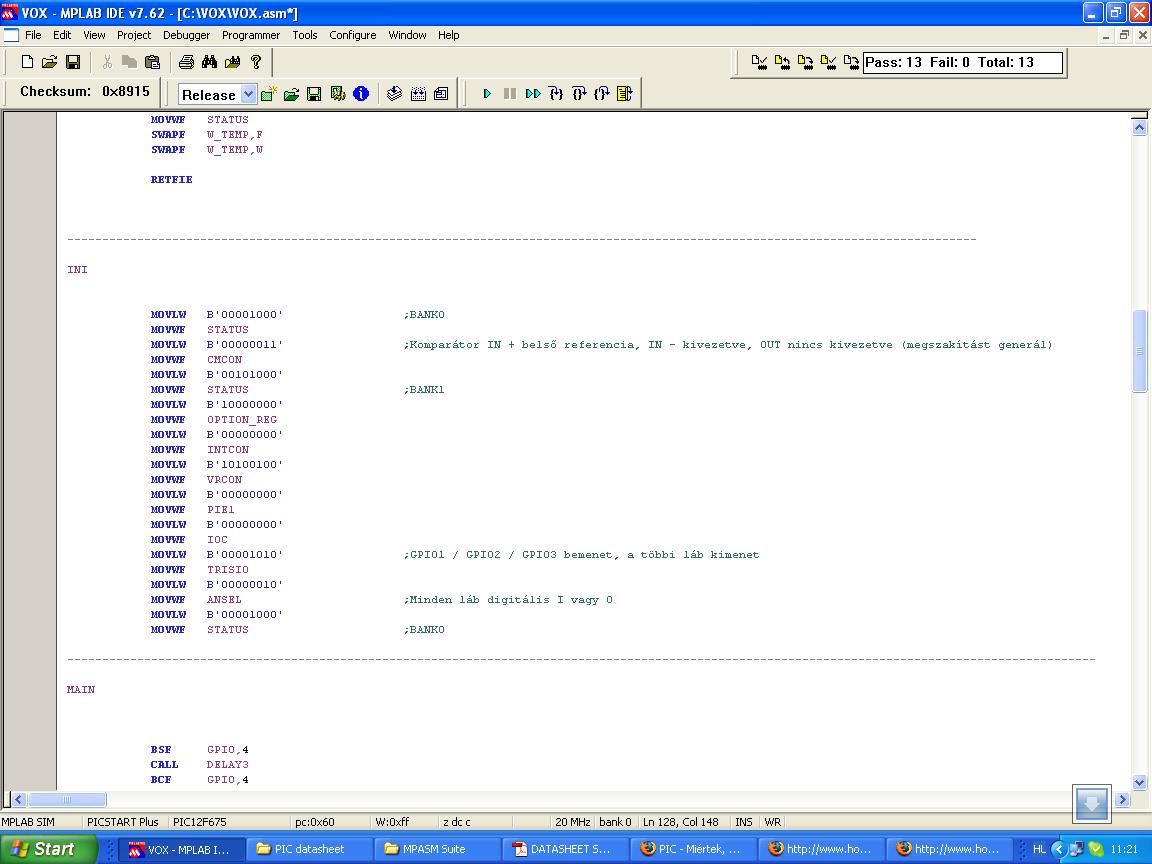The image size is (1152, 864).
Task: Click 'Ln 128, Col 148' in the status bar
Action: [680, 822]
